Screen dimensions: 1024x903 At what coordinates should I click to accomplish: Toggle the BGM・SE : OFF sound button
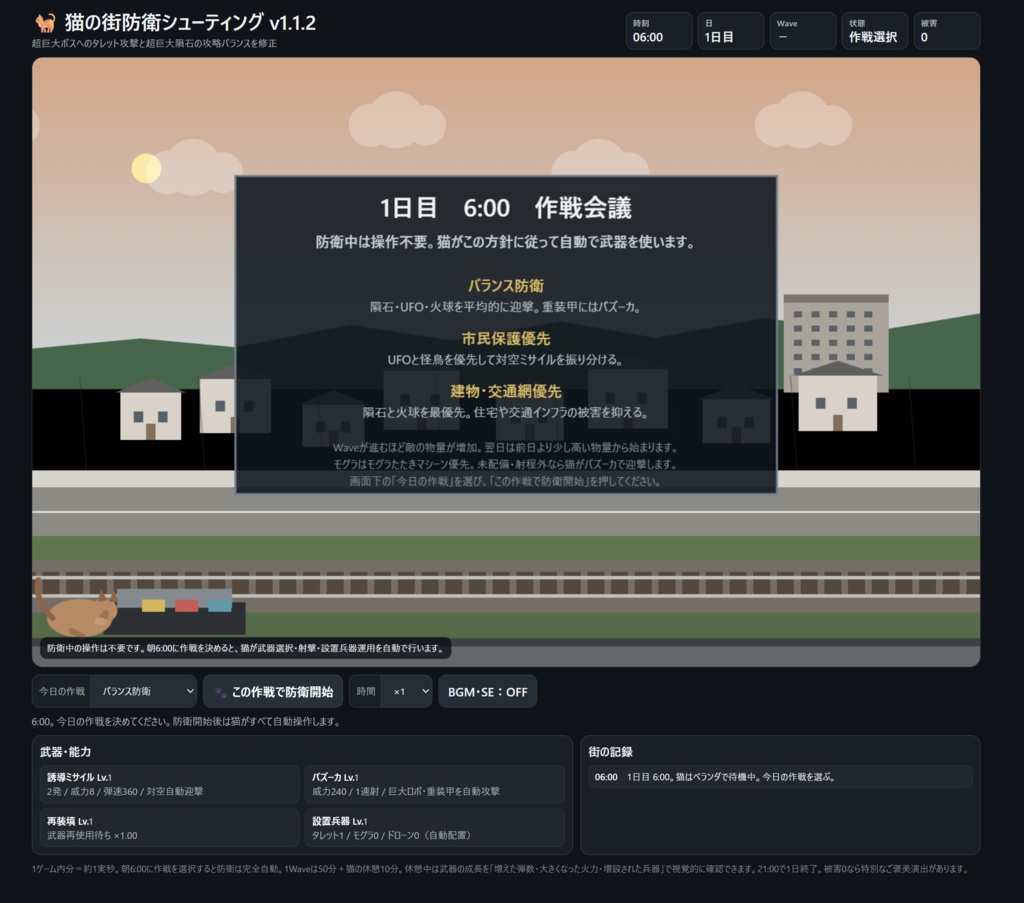coord(487,691)
